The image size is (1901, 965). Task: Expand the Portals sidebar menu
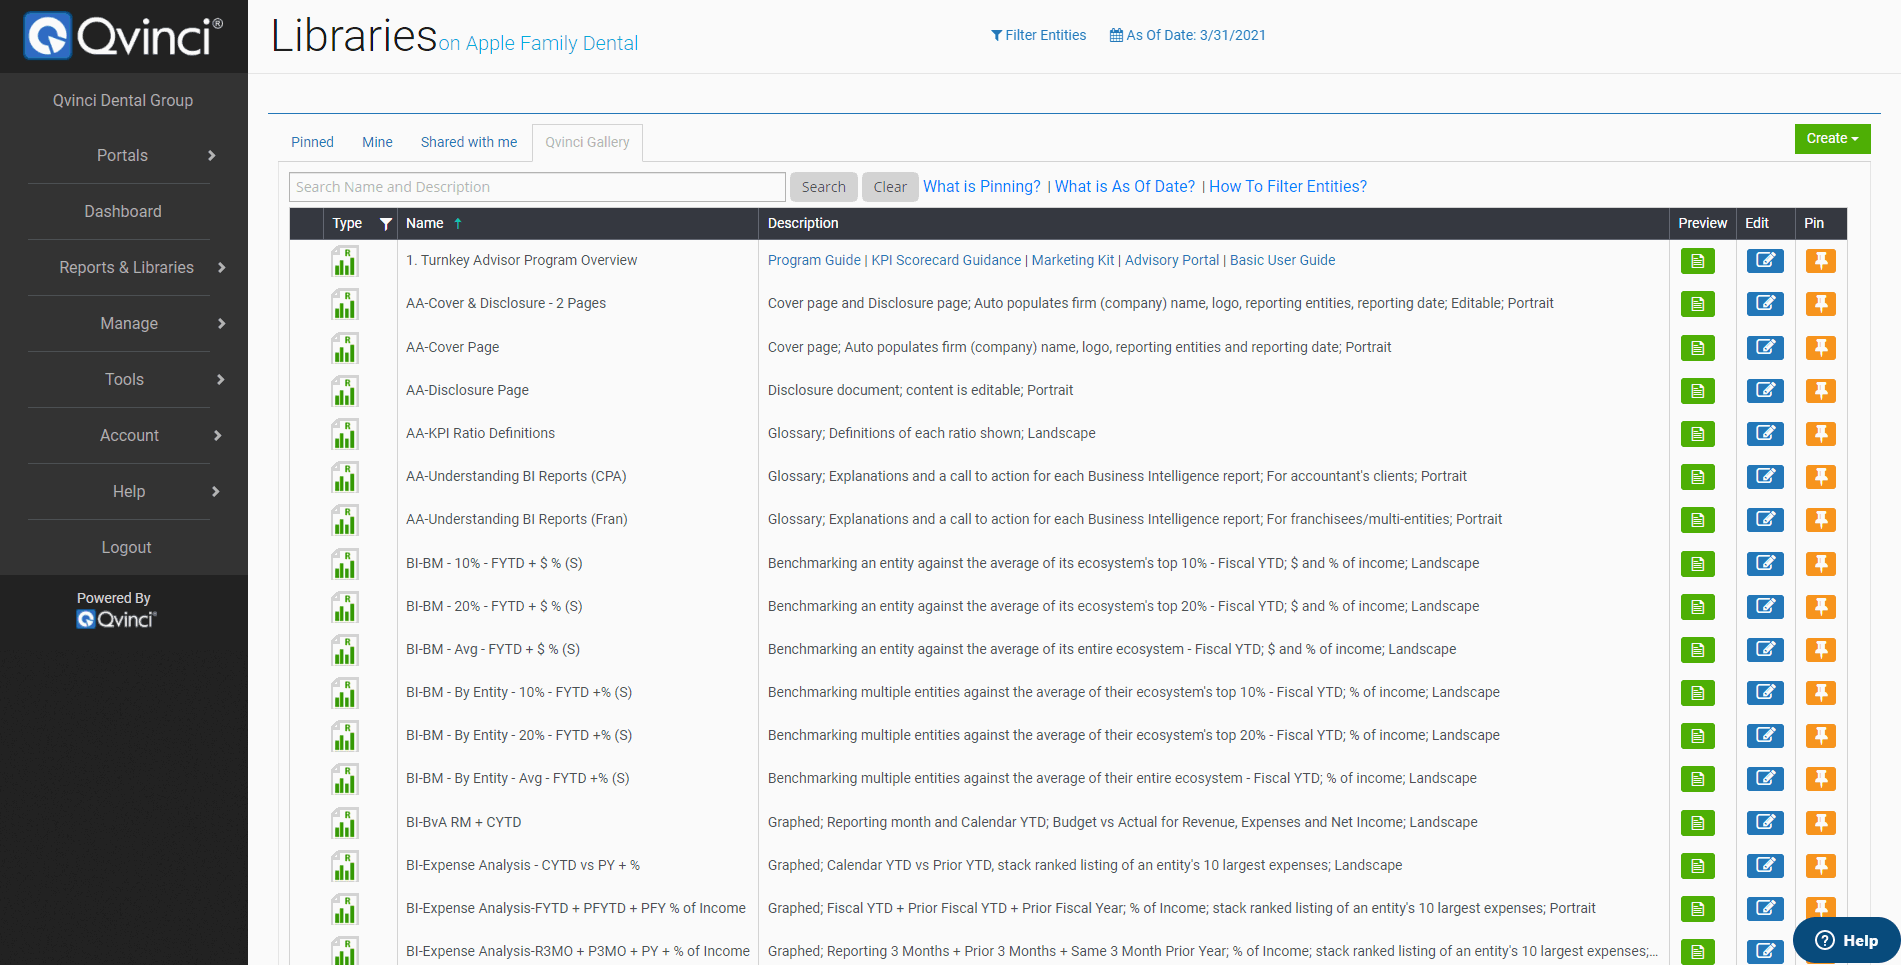(123, 156)
